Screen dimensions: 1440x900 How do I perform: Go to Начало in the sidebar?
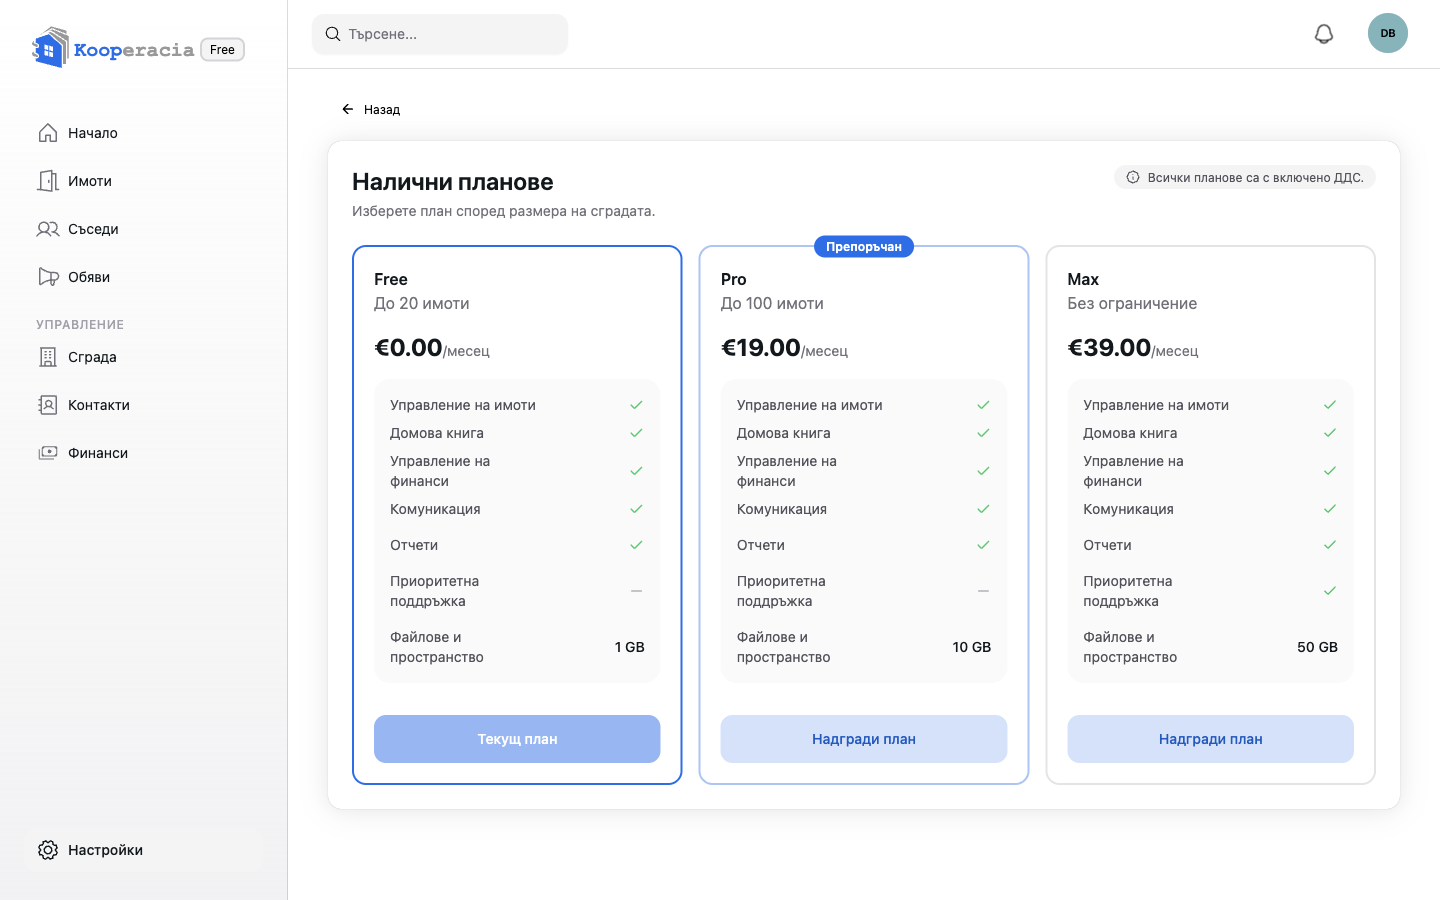point(144,133)
